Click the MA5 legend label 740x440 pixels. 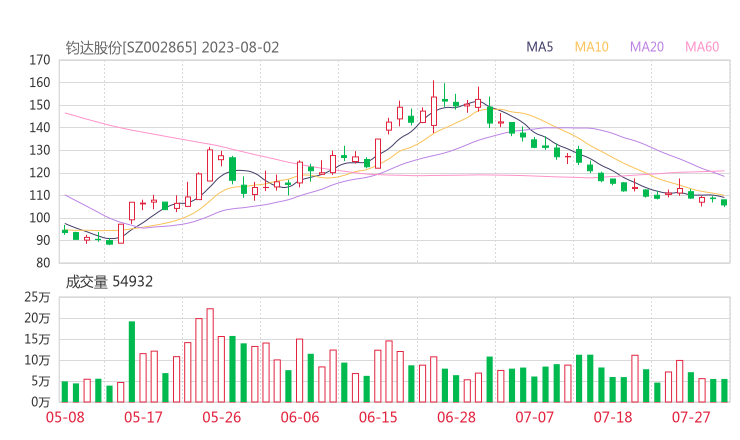pos(539,47)
